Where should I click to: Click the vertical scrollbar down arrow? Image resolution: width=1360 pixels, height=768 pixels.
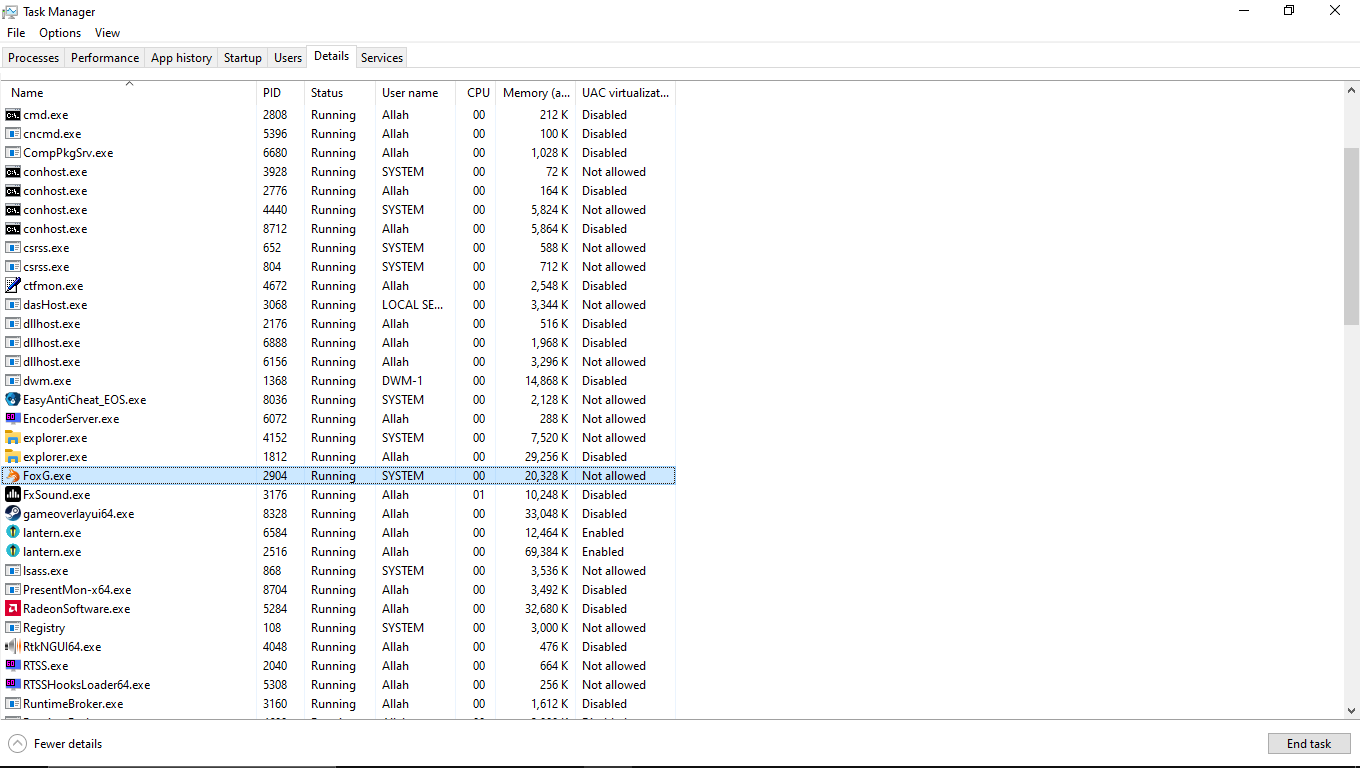[x=1351, y=711]
